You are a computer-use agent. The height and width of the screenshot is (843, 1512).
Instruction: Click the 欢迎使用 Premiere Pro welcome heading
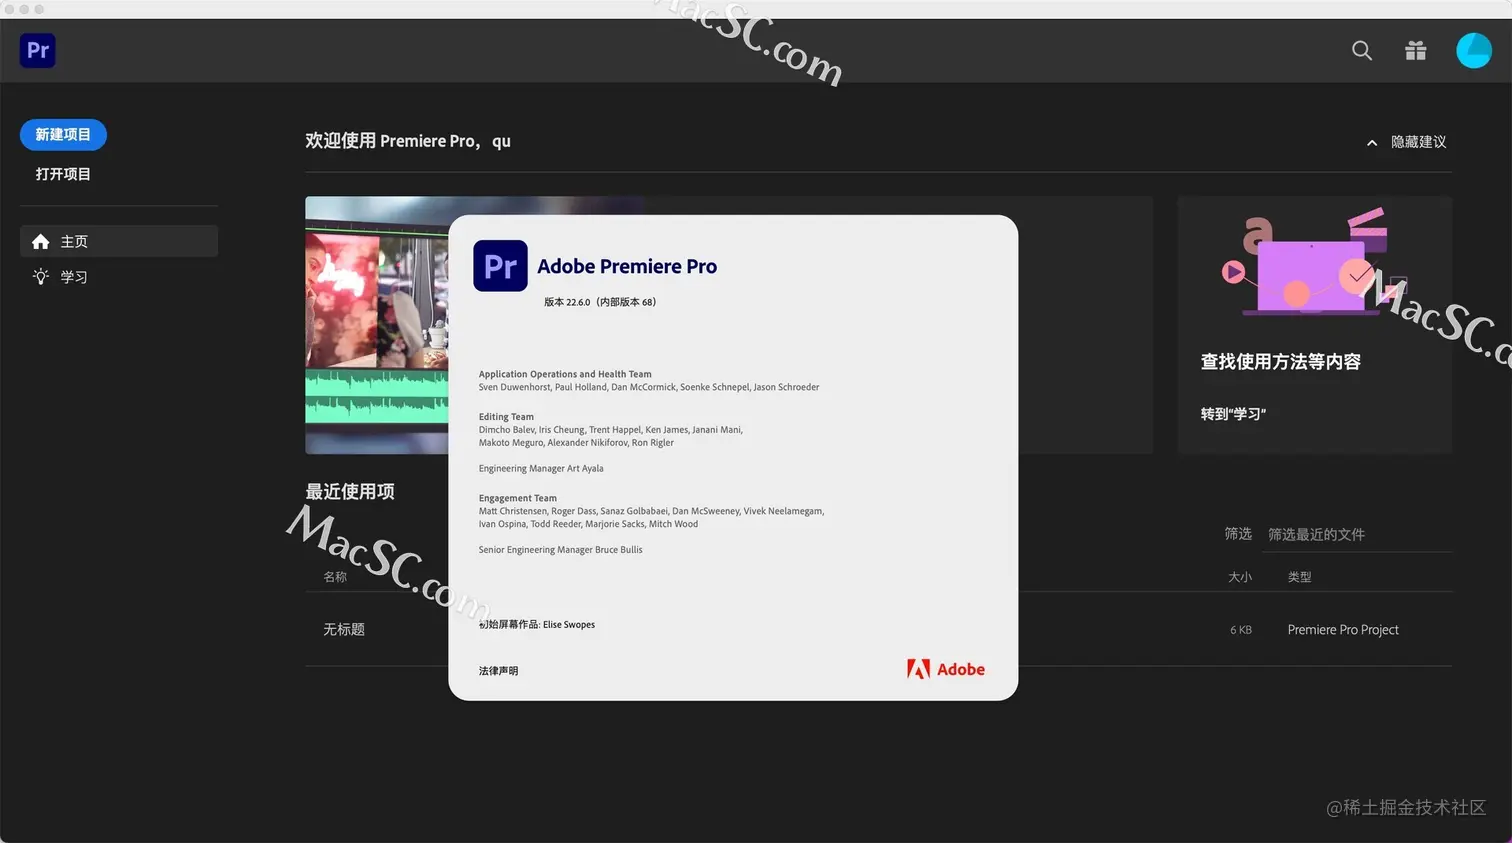click(408, 141)
